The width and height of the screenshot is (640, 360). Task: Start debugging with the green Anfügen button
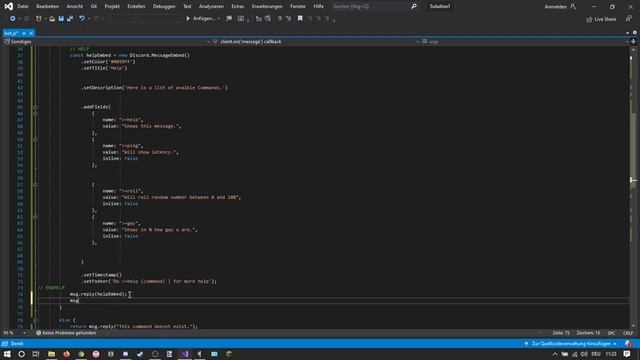tap(200, 19)
